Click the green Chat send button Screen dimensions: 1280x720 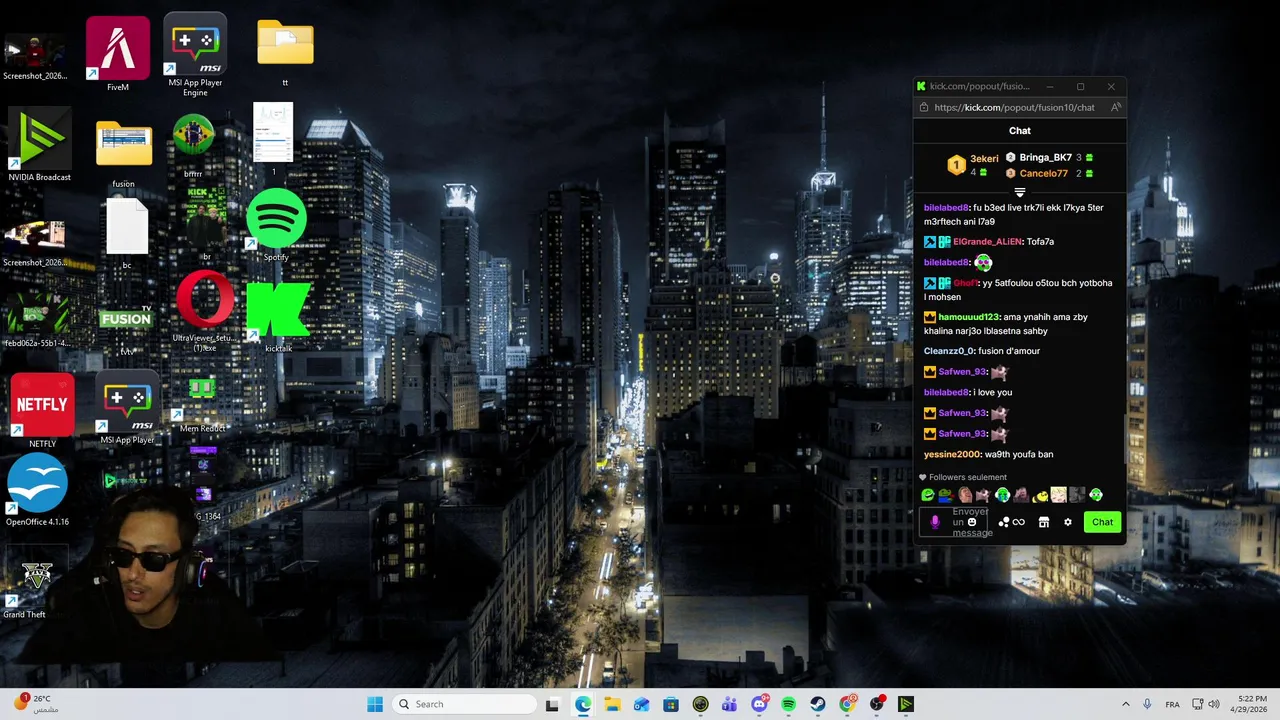click(1102, 522)
